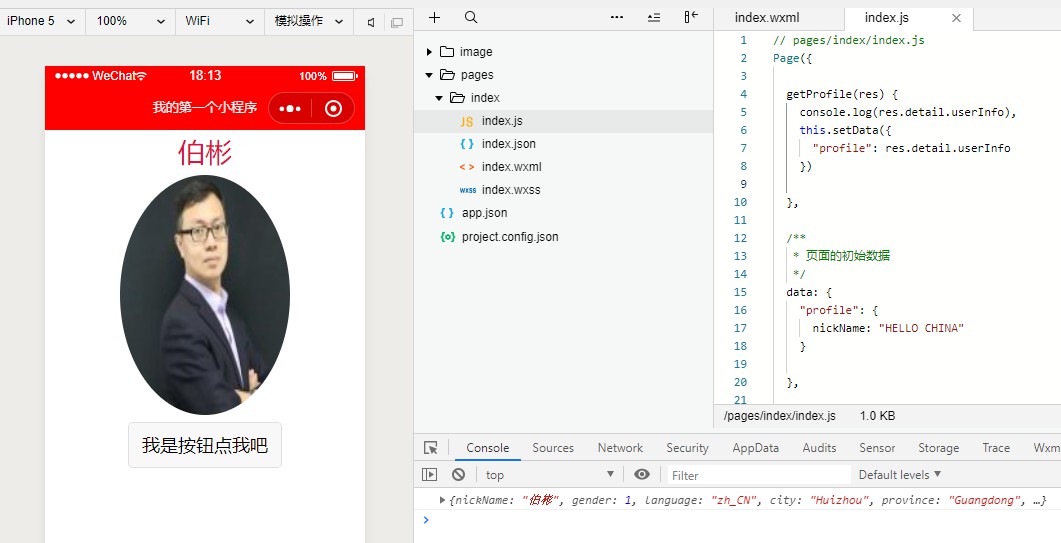The image size is (1061, 543).
Task: Click the 我是按钮点我吧 button
Action: click(x=205, y=445)
